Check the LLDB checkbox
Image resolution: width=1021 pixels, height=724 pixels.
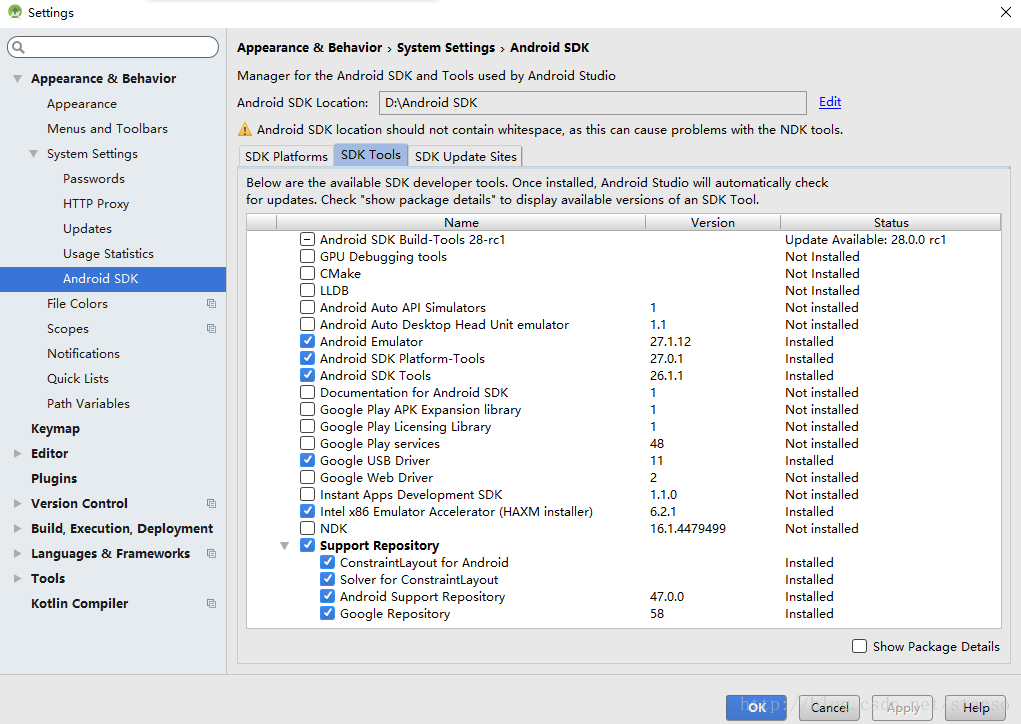click(x=307, y=290)
